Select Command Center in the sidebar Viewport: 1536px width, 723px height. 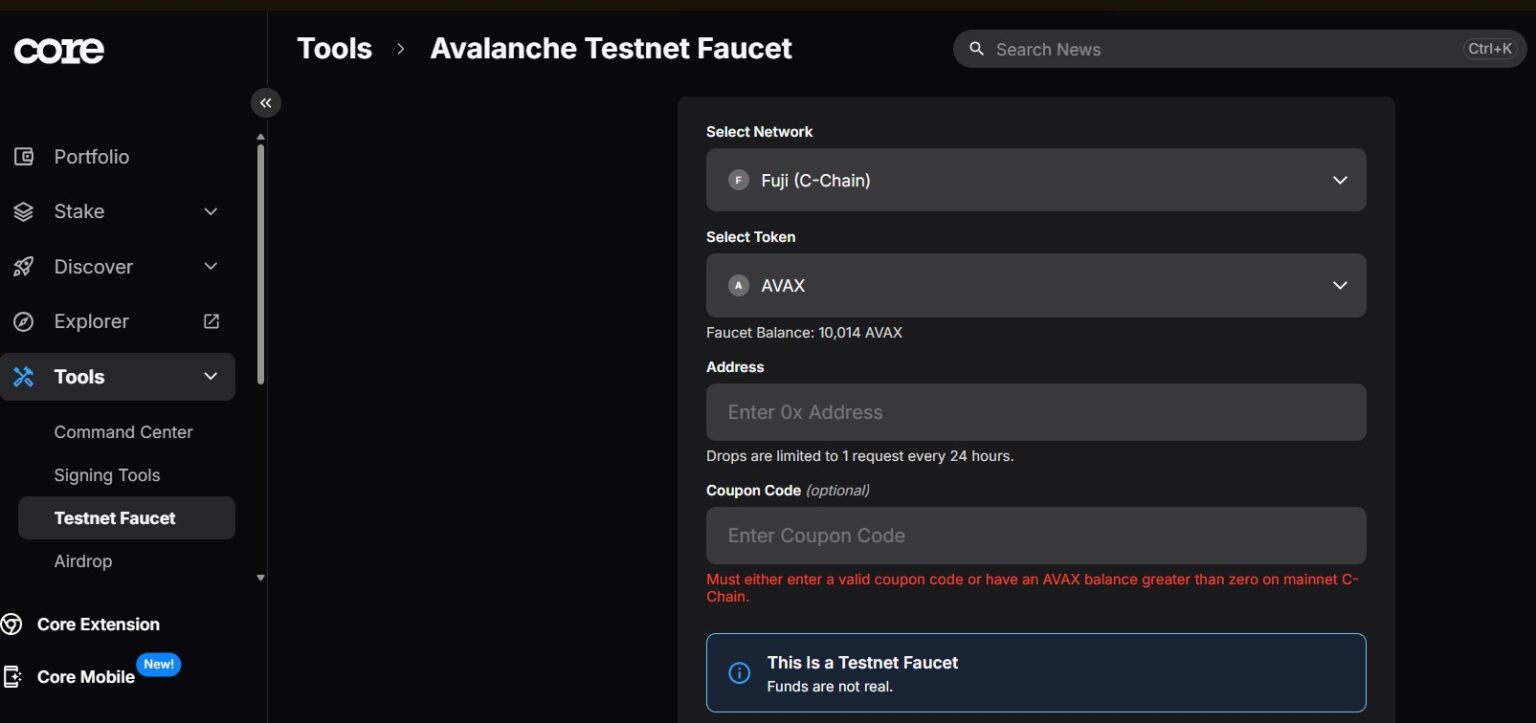(123, 431)
